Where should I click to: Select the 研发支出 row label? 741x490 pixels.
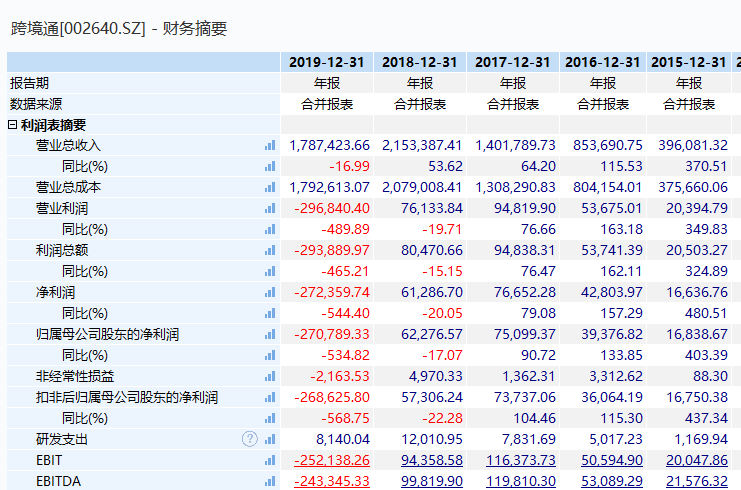(62, 439)
